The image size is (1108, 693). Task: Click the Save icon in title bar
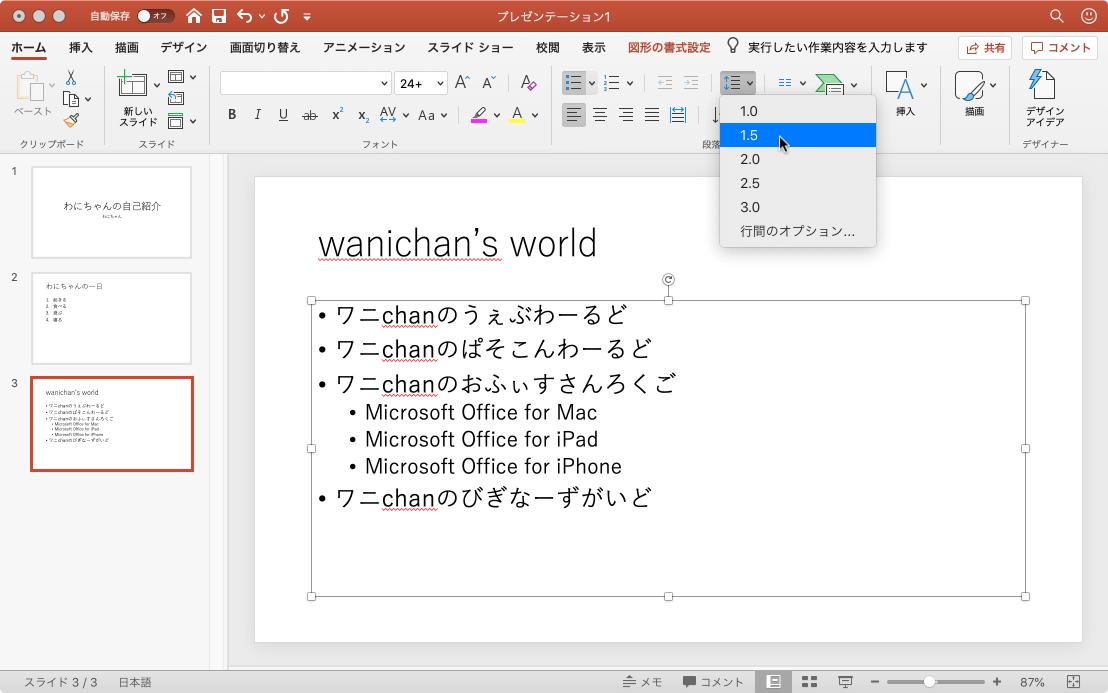pos(219,16)
